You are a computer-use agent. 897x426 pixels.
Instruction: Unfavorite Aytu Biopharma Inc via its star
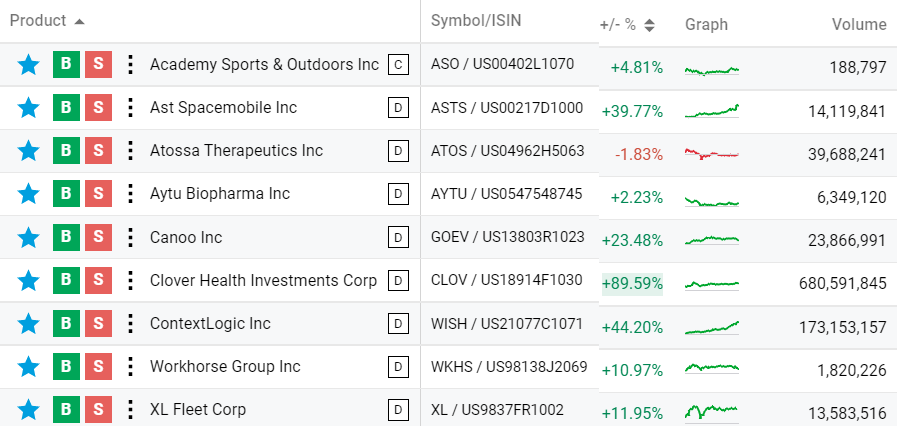click(28, 194)
